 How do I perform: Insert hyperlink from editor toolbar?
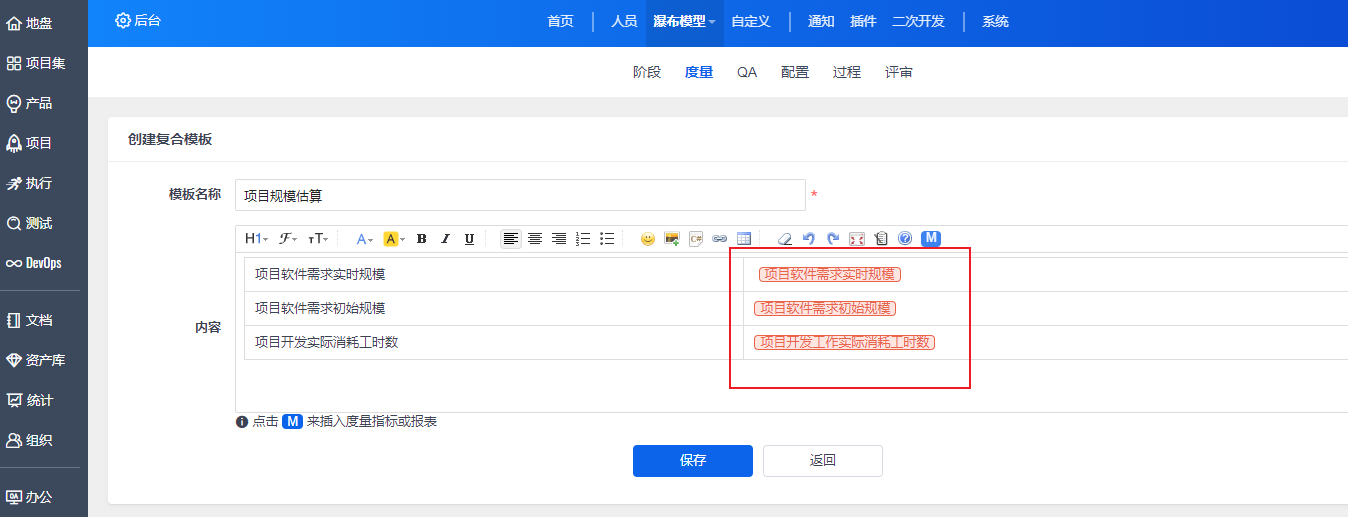(x=720, y=239)
